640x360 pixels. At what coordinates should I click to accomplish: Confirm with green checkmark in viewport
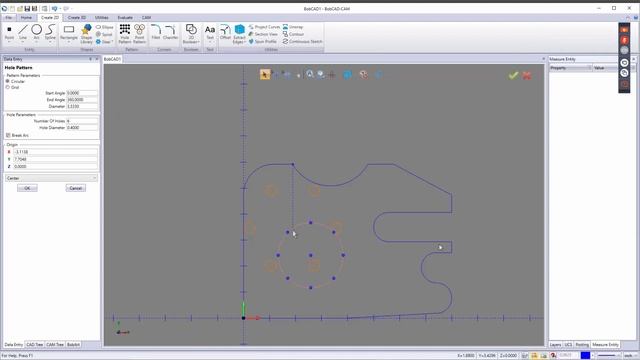[x=513, y=75]
